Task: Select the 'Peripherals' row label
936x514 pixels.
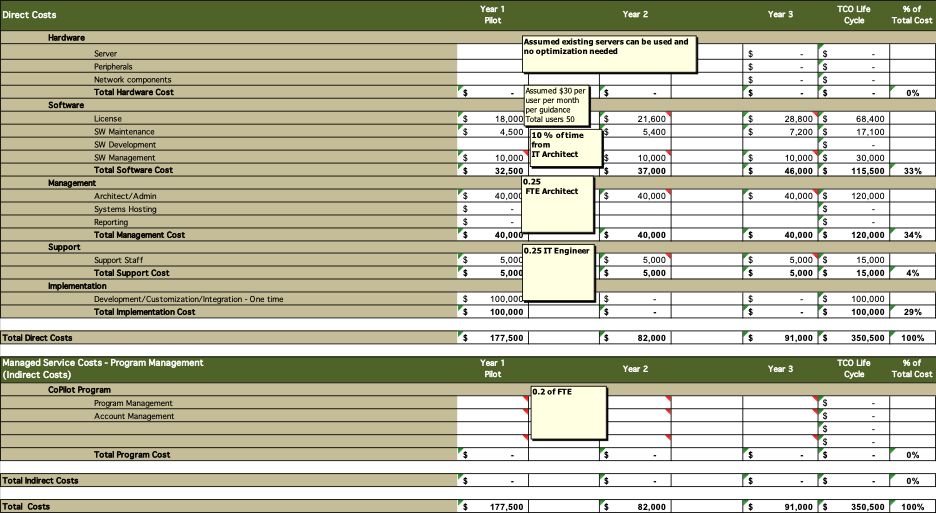Action: (113, 67)
